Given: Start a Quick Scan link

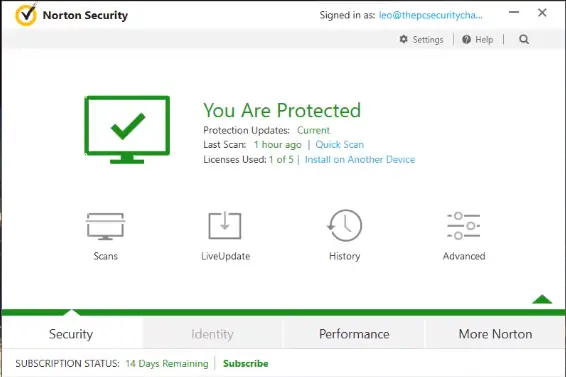Looking at the screenshot, I should [x=340, y=144].
